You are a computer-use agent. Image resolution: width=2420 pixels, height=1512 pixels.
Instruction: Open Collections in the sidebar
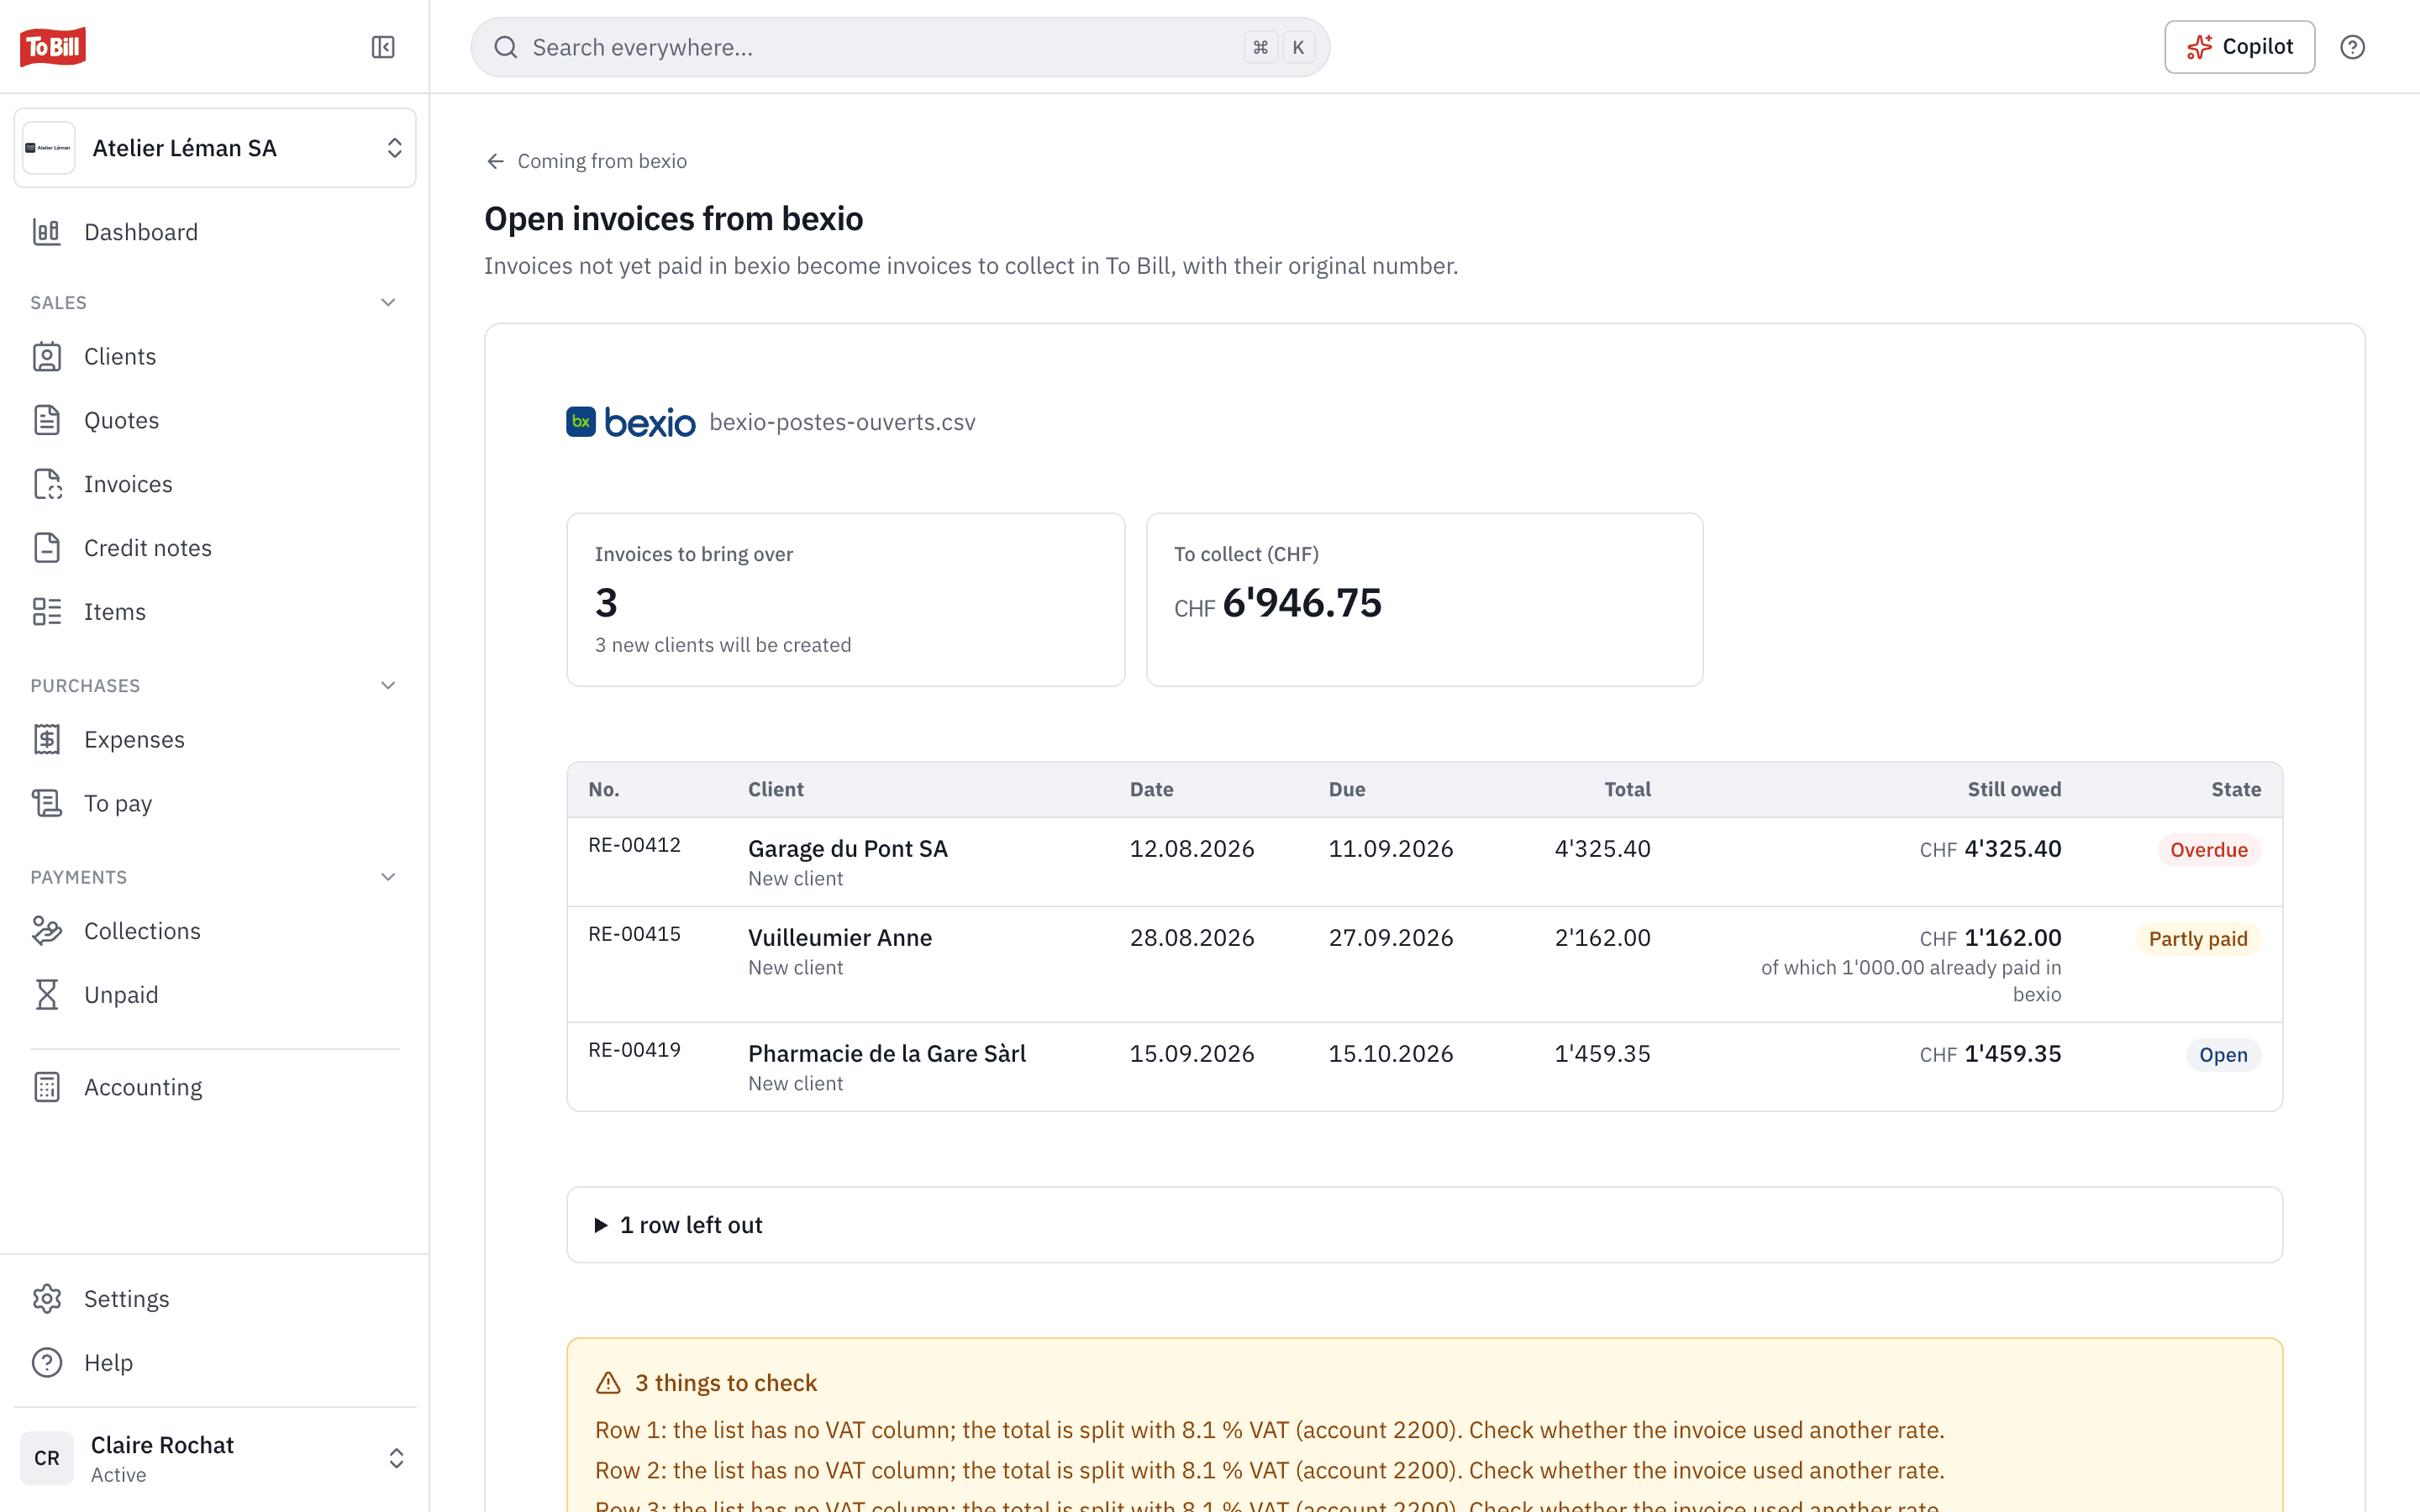point(215,931)
